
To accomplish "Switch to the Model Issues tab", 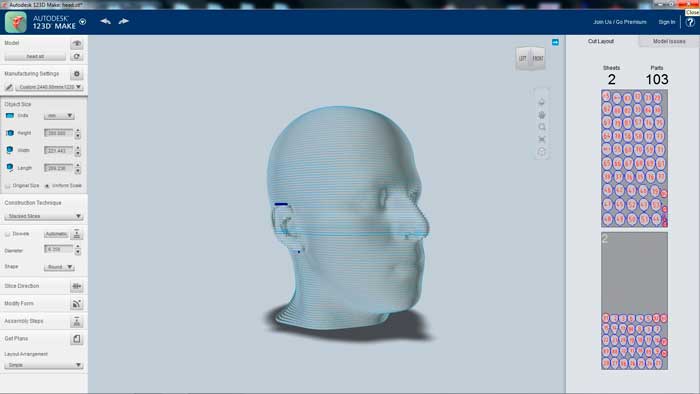I will pos(669,41).
